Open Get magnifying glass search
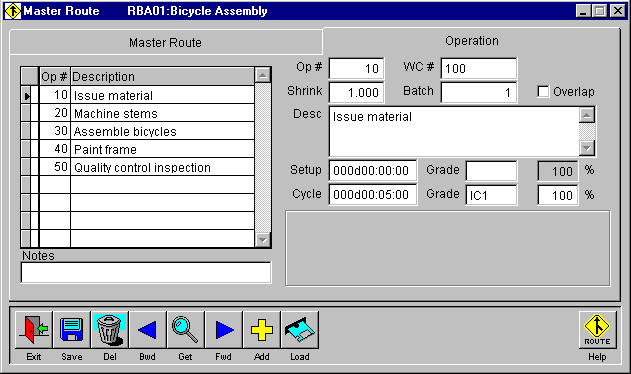The width and height of the screenshot is (631, 374). (185, 330)
